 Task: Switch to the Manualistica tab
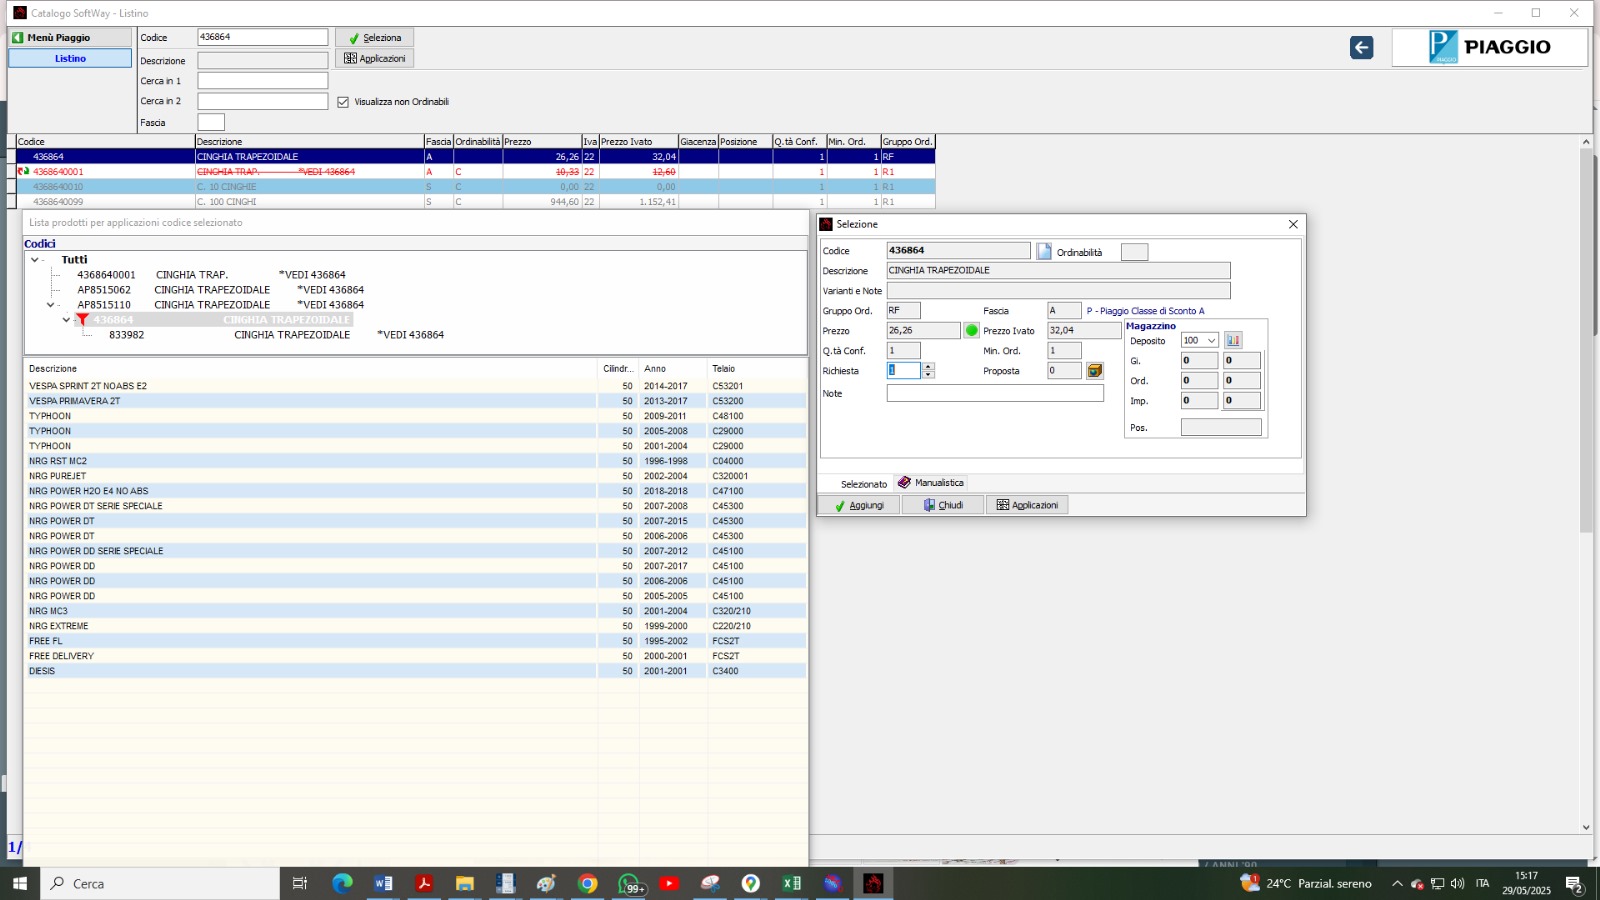pos(930,483)
